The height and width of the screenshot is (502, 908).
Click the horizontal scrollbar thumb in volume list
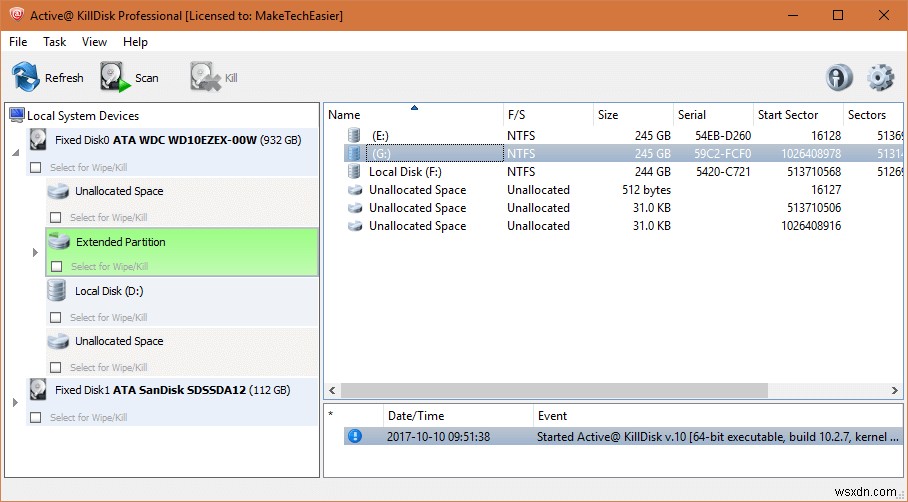coord(554,390)
